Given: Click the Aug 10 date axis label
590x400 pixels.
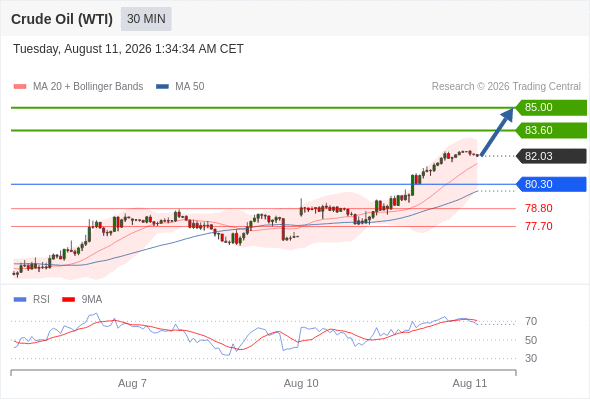Looking at the screenshot, I should (x=301, y=383).
